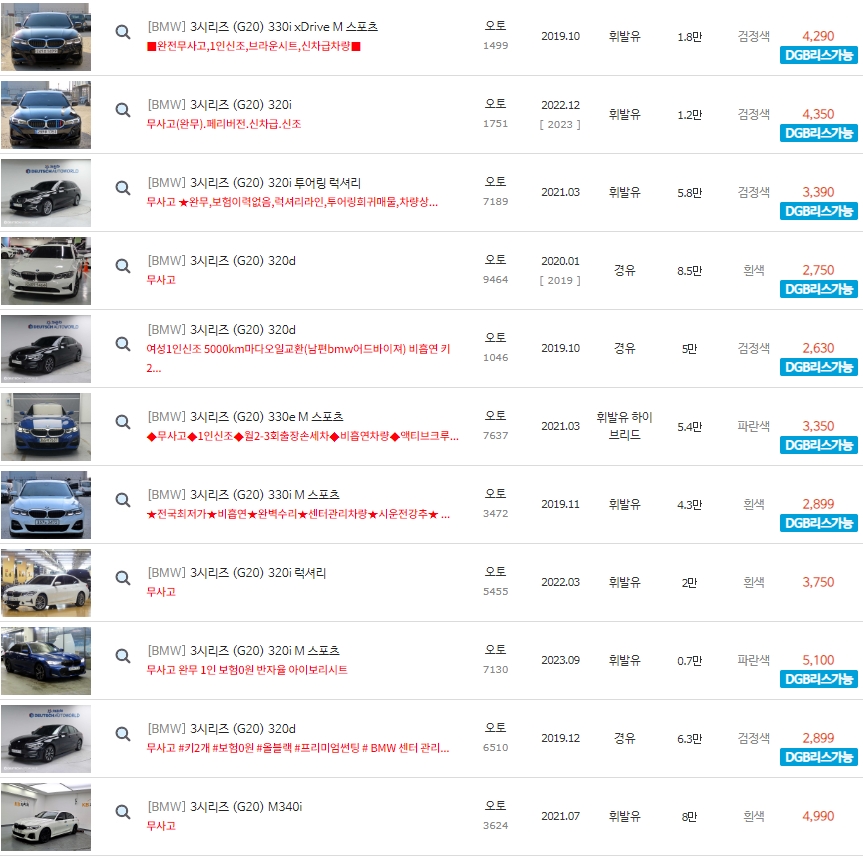Open M340i listing title

click(225, 807)
